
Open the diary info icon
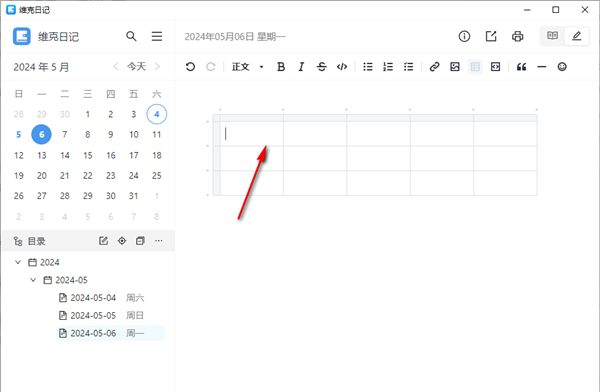tap(464, 36)
